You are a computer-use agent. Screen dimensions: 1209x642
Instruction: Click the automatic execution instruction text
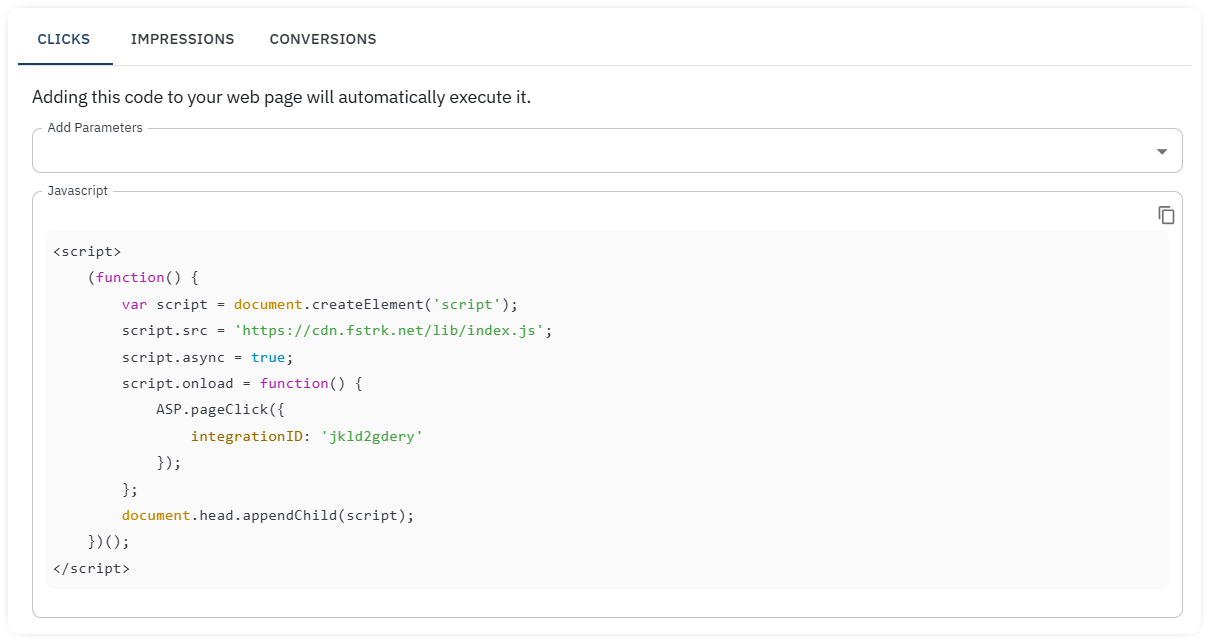(x=282, y=97)
